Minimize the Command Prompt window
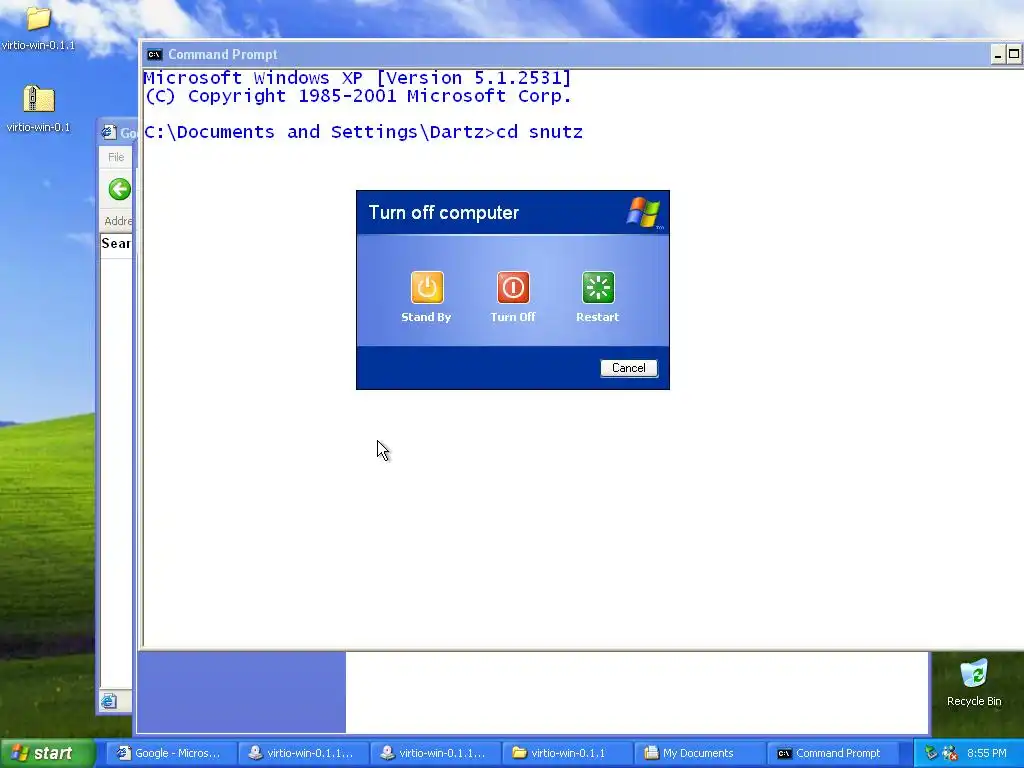 coord(997,55)
